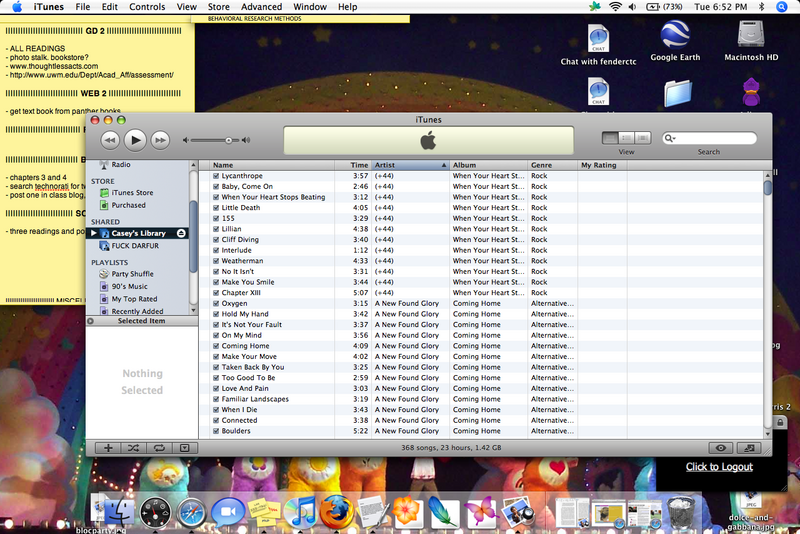Open Radio in the sidebar
800x534 pixels.
[121, 165]
